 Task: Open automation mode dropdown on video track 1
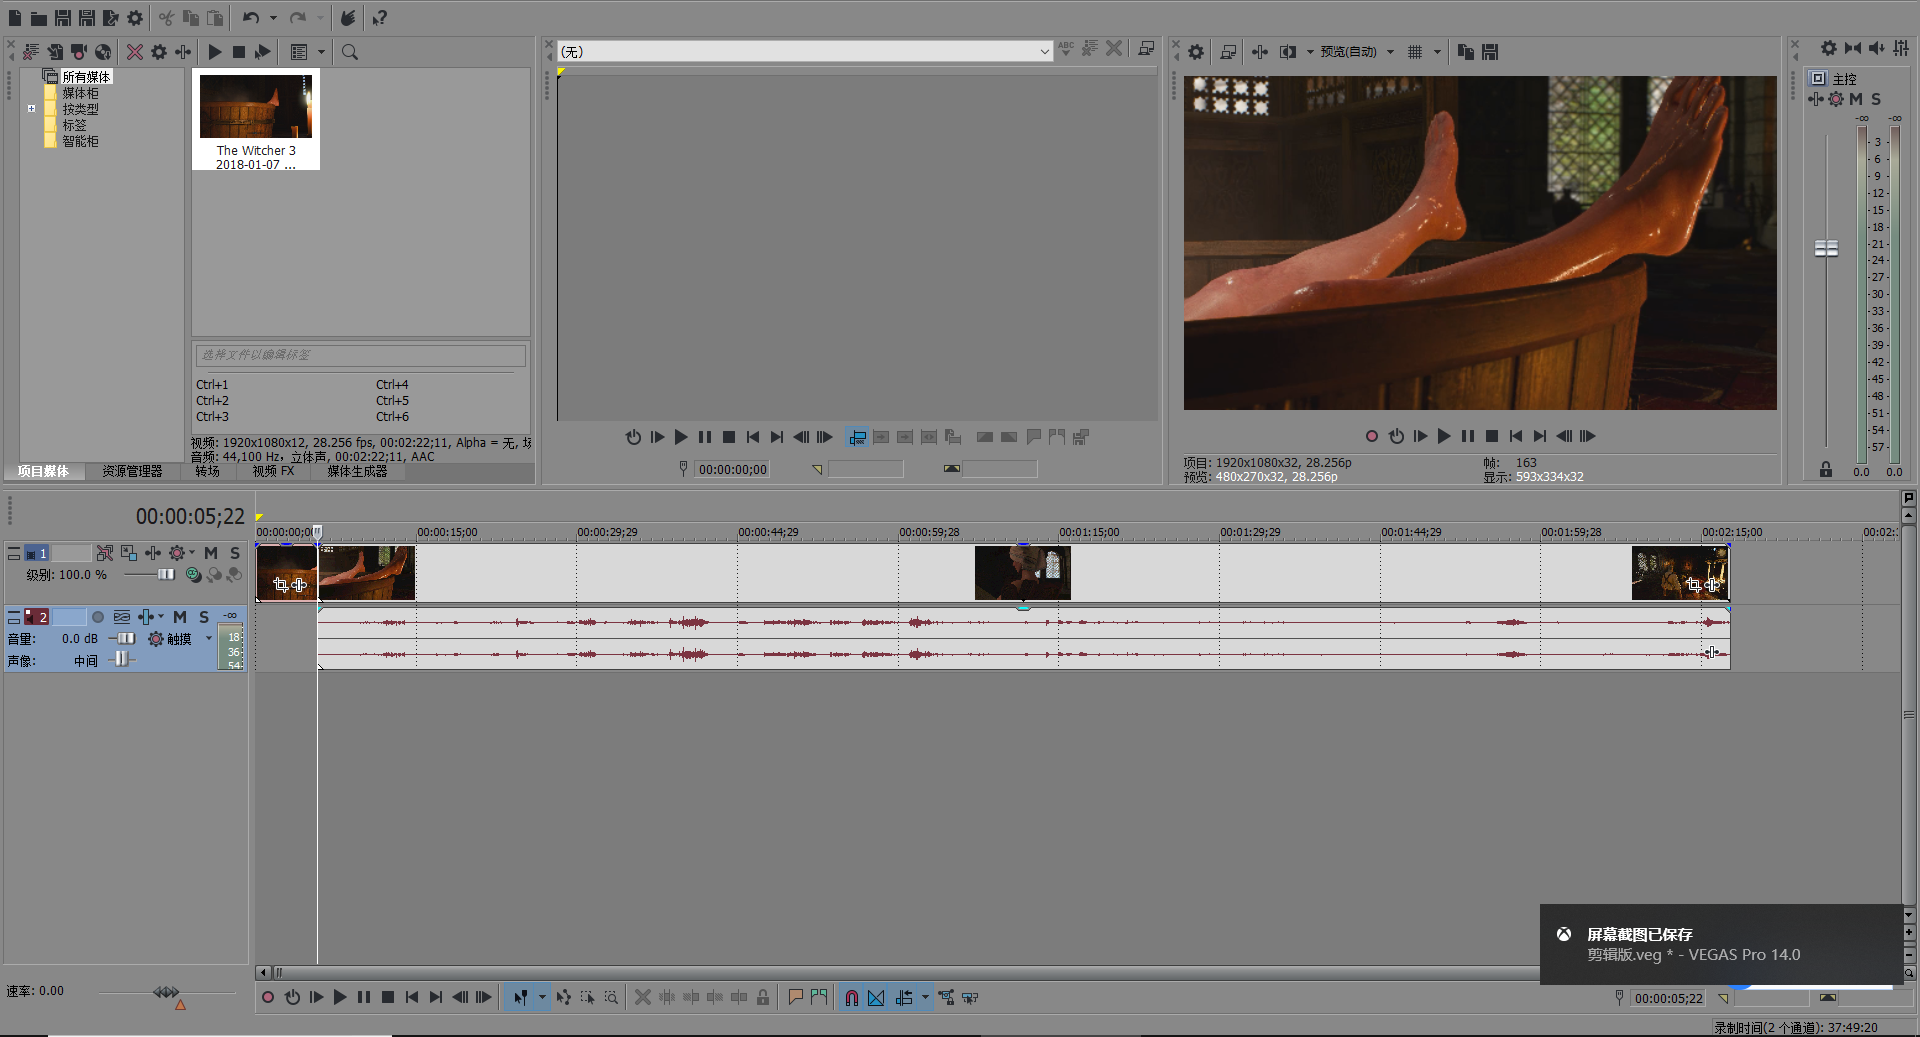pos(192,553)
